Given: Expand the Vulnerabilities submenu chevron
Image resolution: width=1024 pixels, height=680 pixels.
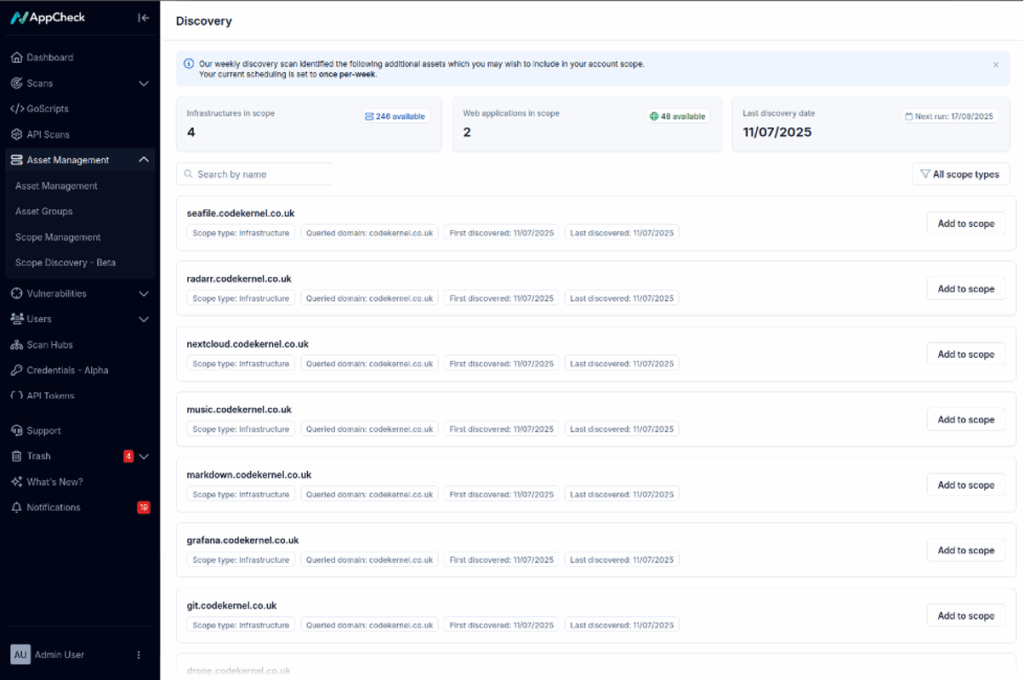Looking at the screenshot, I should pyautogui.click(x=144, y=294).
